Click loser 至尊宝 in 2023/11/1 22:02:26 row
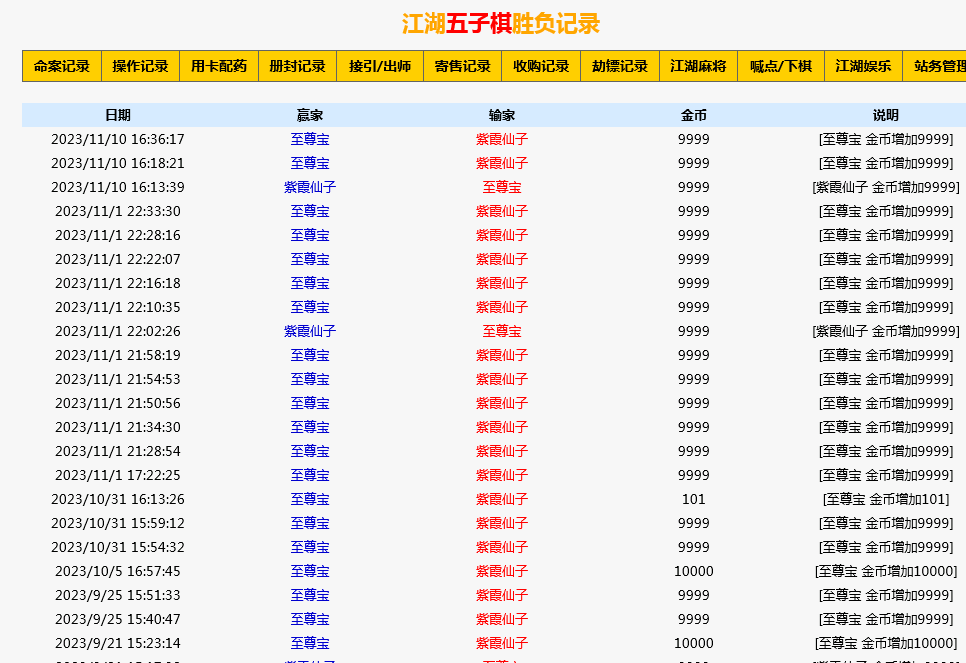Image resolution: width=966 pixels, height=663 pixels. tap(501, 332)
